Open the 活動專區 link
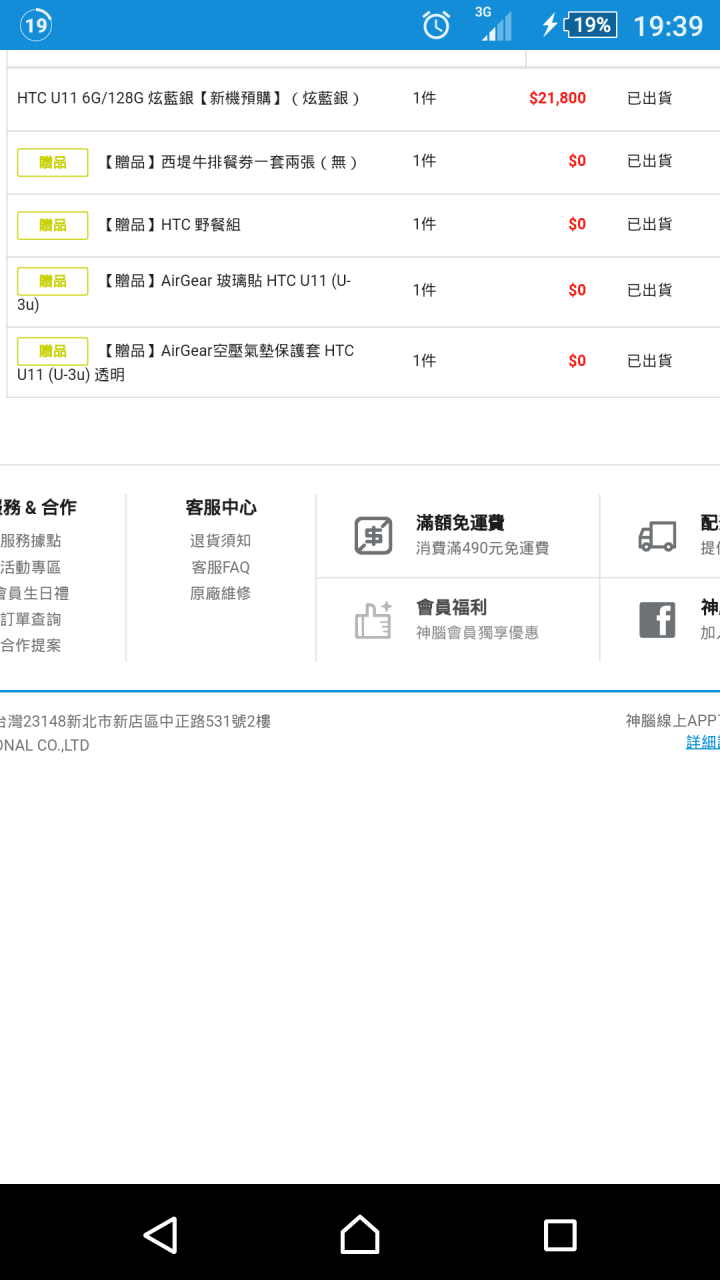 click(30, 567)
